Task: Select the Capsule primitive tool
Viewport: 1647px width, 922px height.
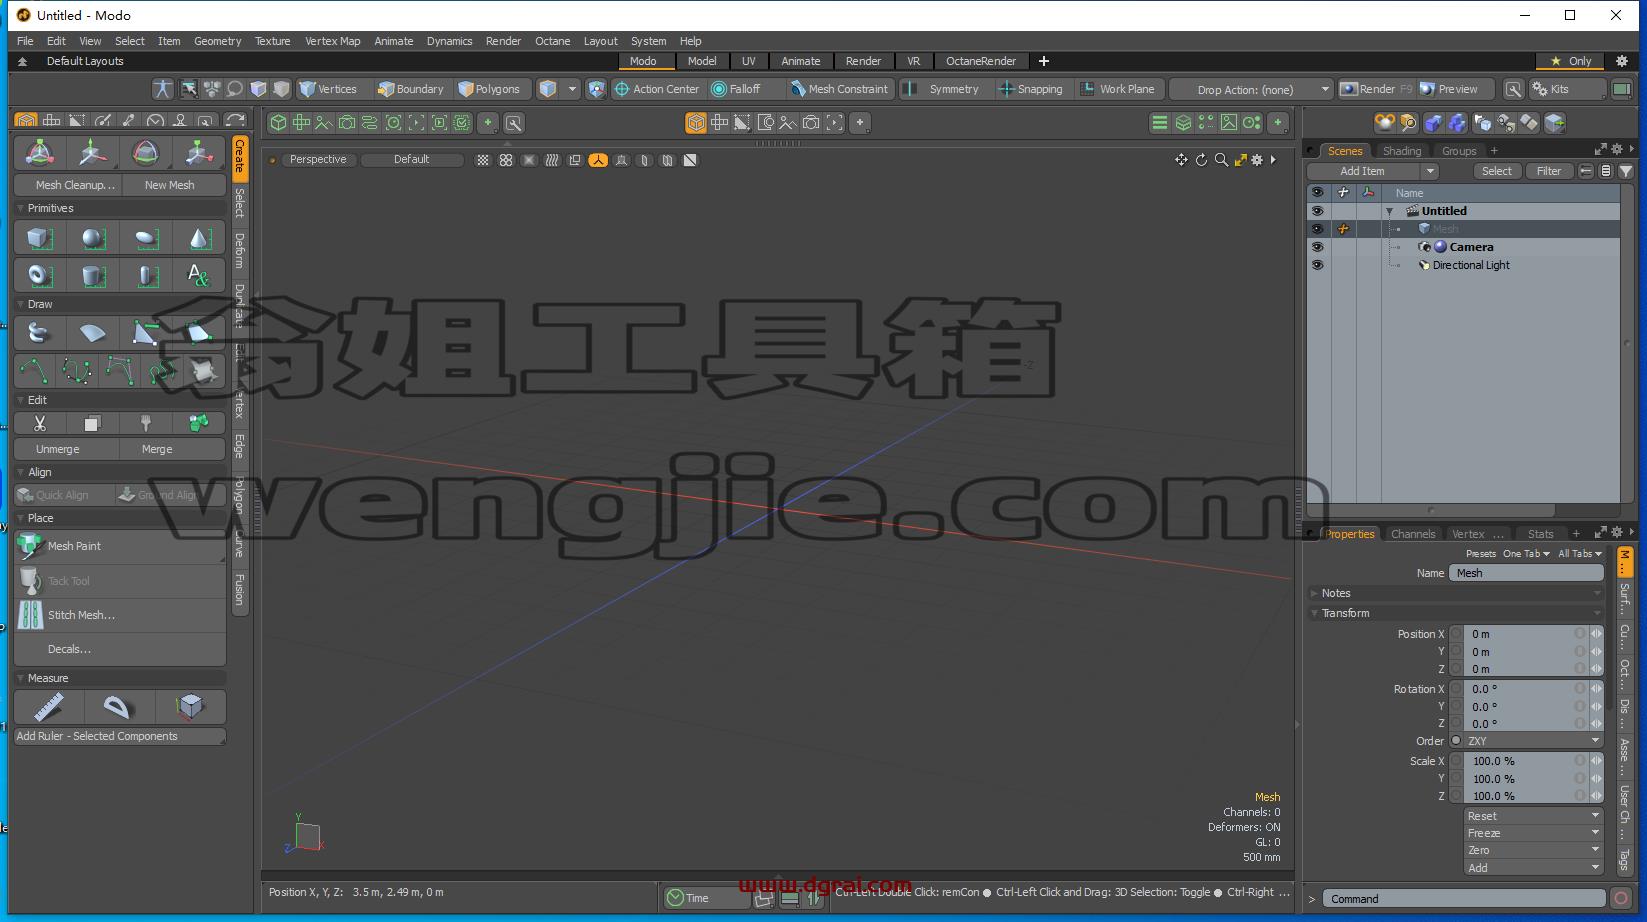Action: tap(146, 275)
